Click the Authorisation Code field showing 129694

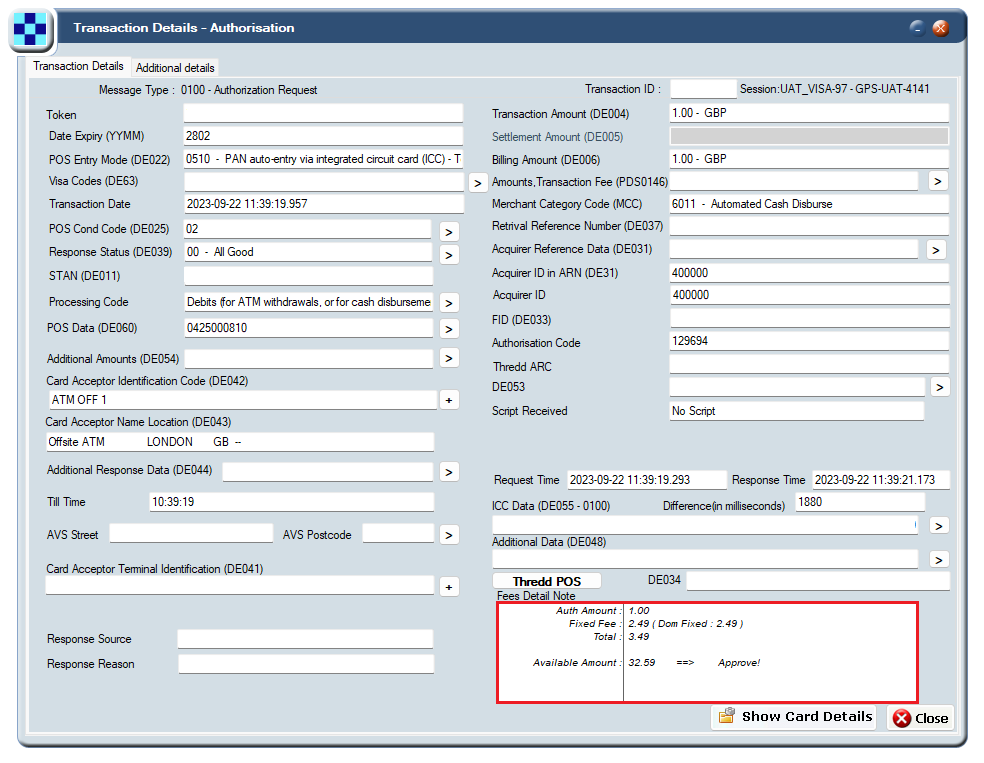(809, 341)
